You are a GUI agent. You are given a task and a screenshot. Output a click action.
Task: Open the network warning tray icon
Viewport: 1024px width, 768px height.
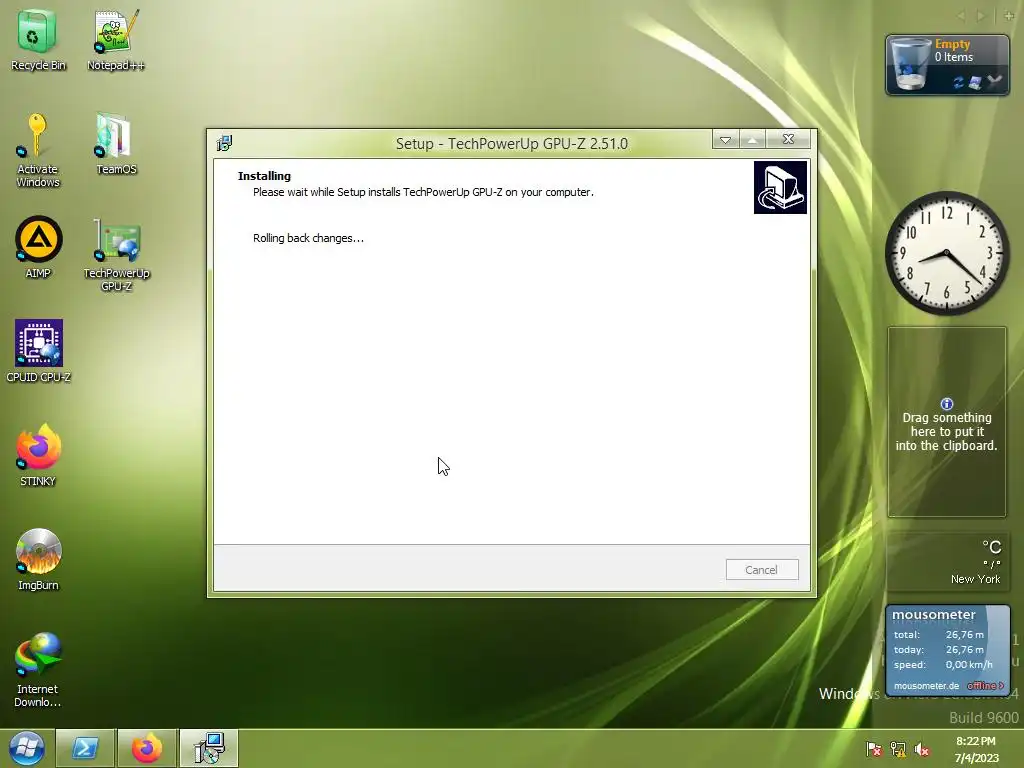(x=898, y=749)
